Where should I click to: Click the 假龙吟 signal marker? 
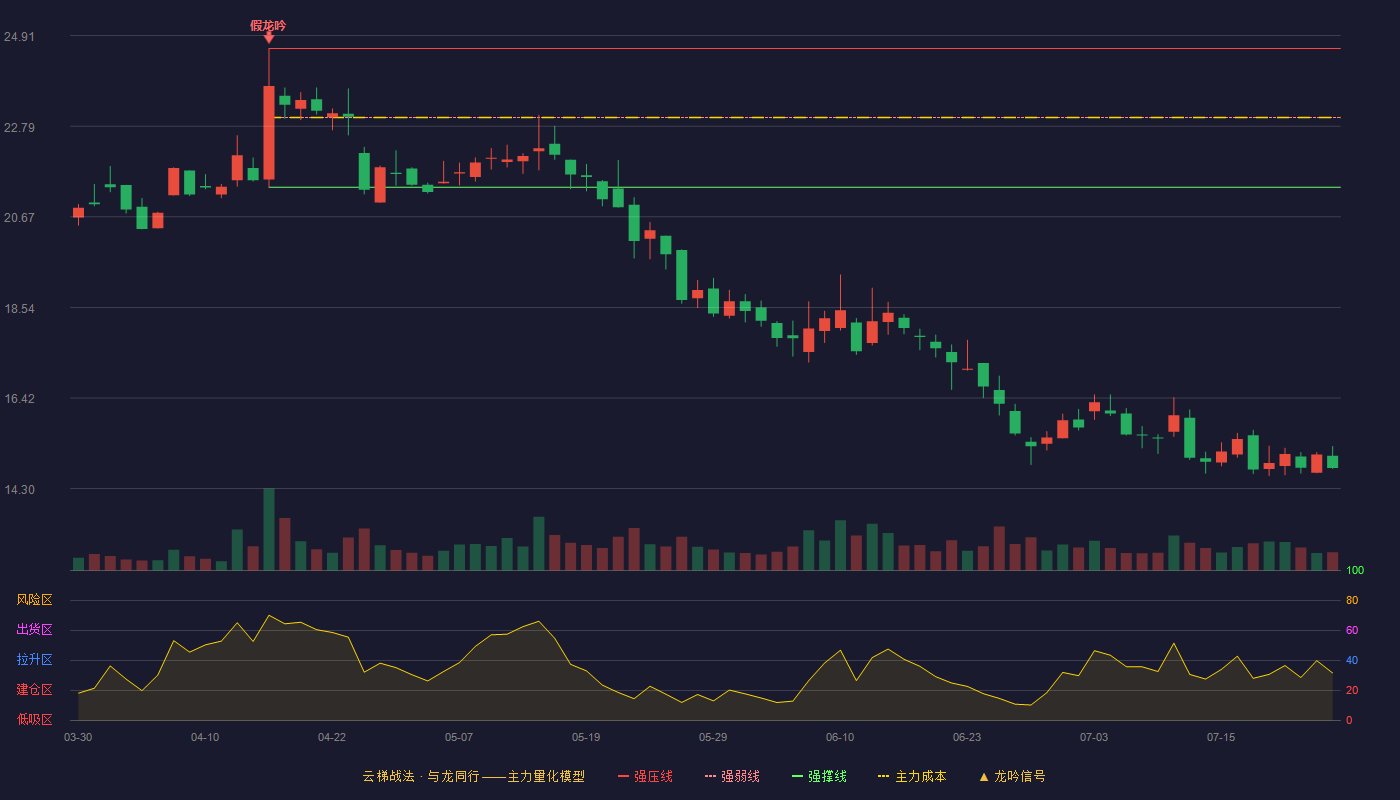268,26
